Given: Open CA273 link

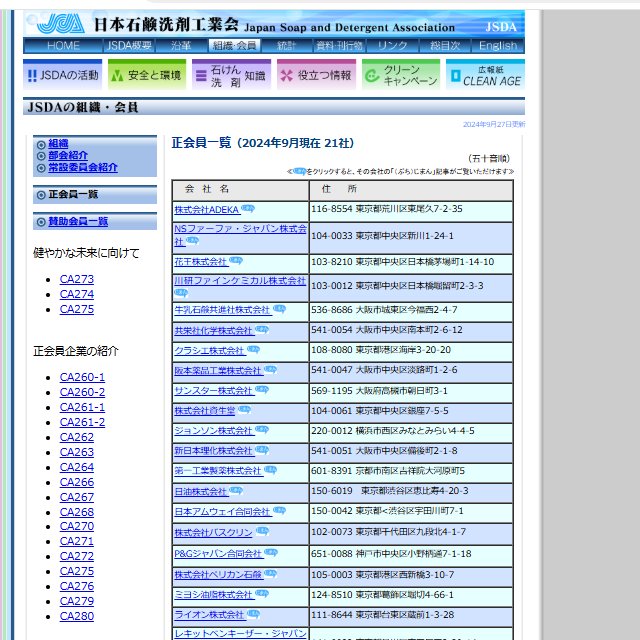Looking at the screenshot, I should (x=77, y=279).
